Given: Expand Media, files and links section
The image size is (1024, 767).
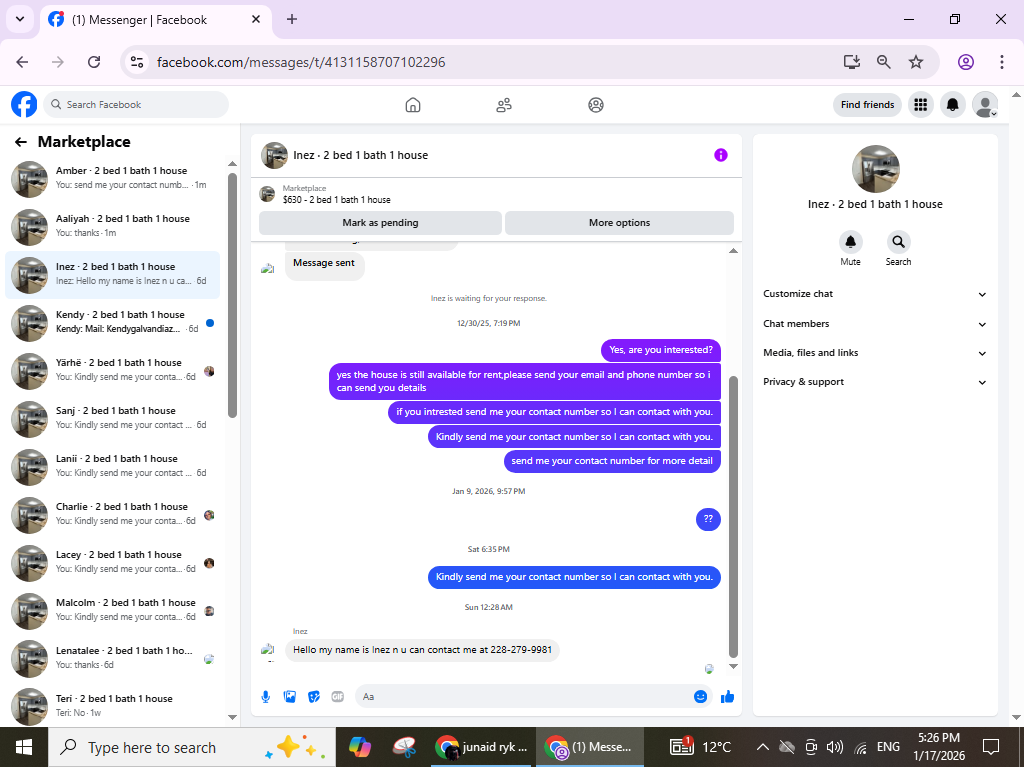Looking at the screenshot, I should pos(875,353).
